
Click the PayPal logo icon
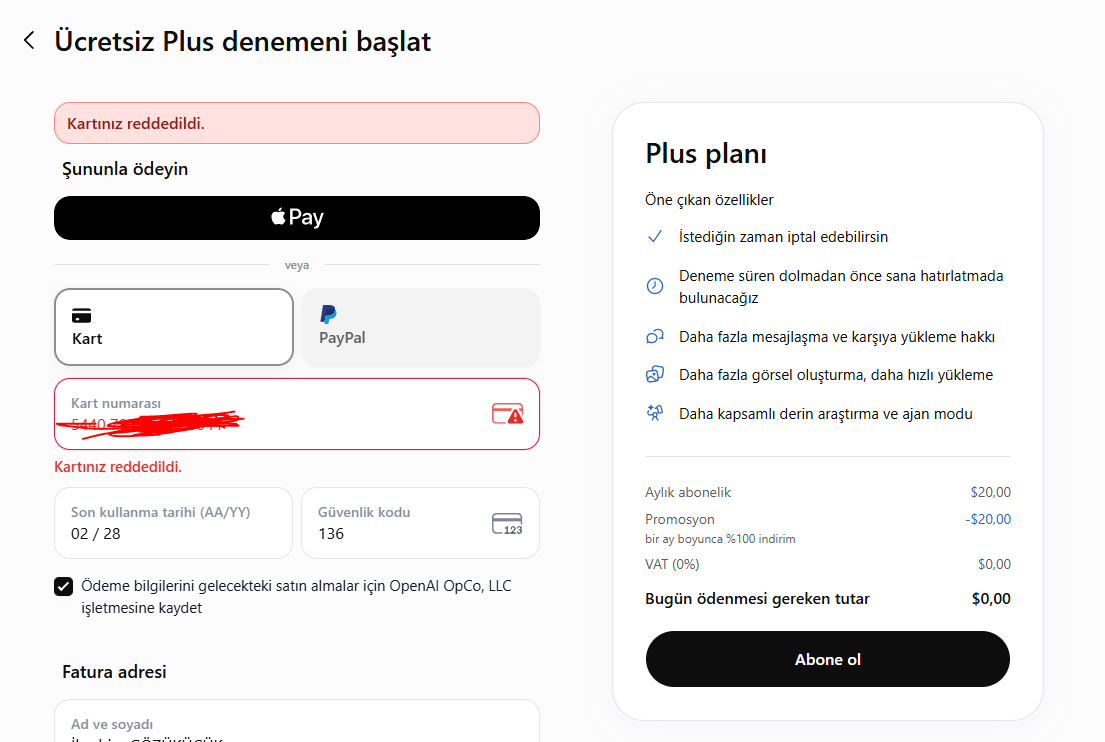point(328,314)
